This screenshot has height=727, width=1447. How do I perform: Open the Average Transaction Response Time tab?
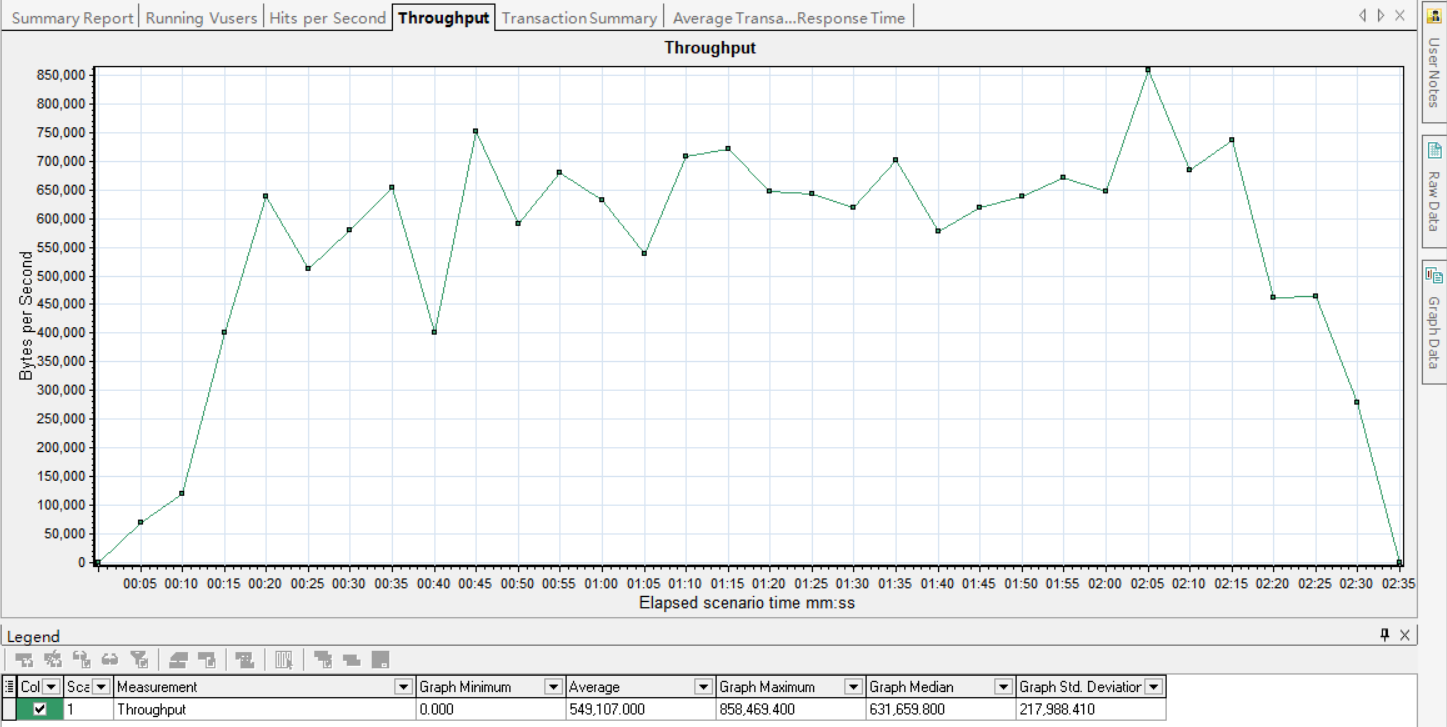[789, 18]
